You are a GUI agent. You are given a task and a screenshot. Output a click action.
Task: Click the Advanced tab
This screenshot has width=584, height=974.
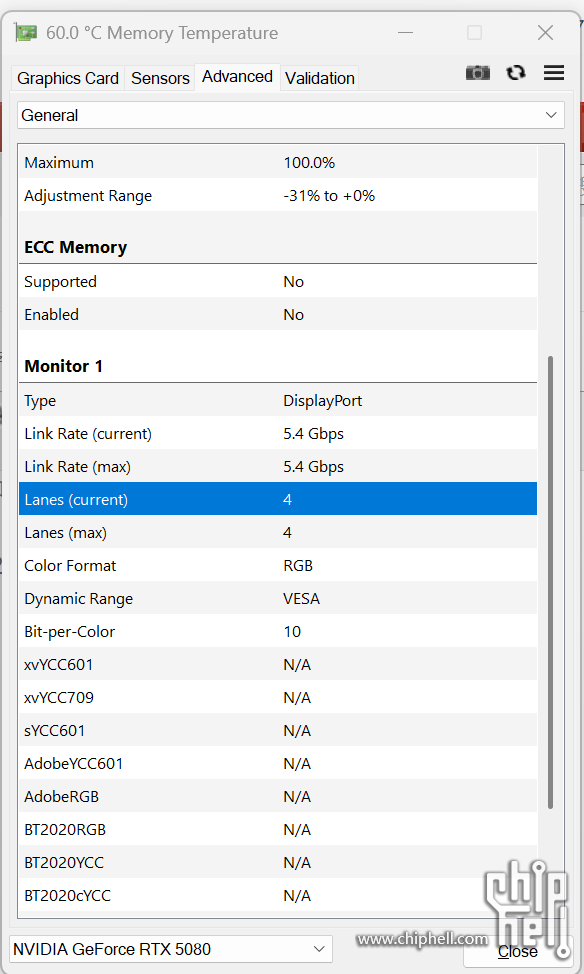237,76
